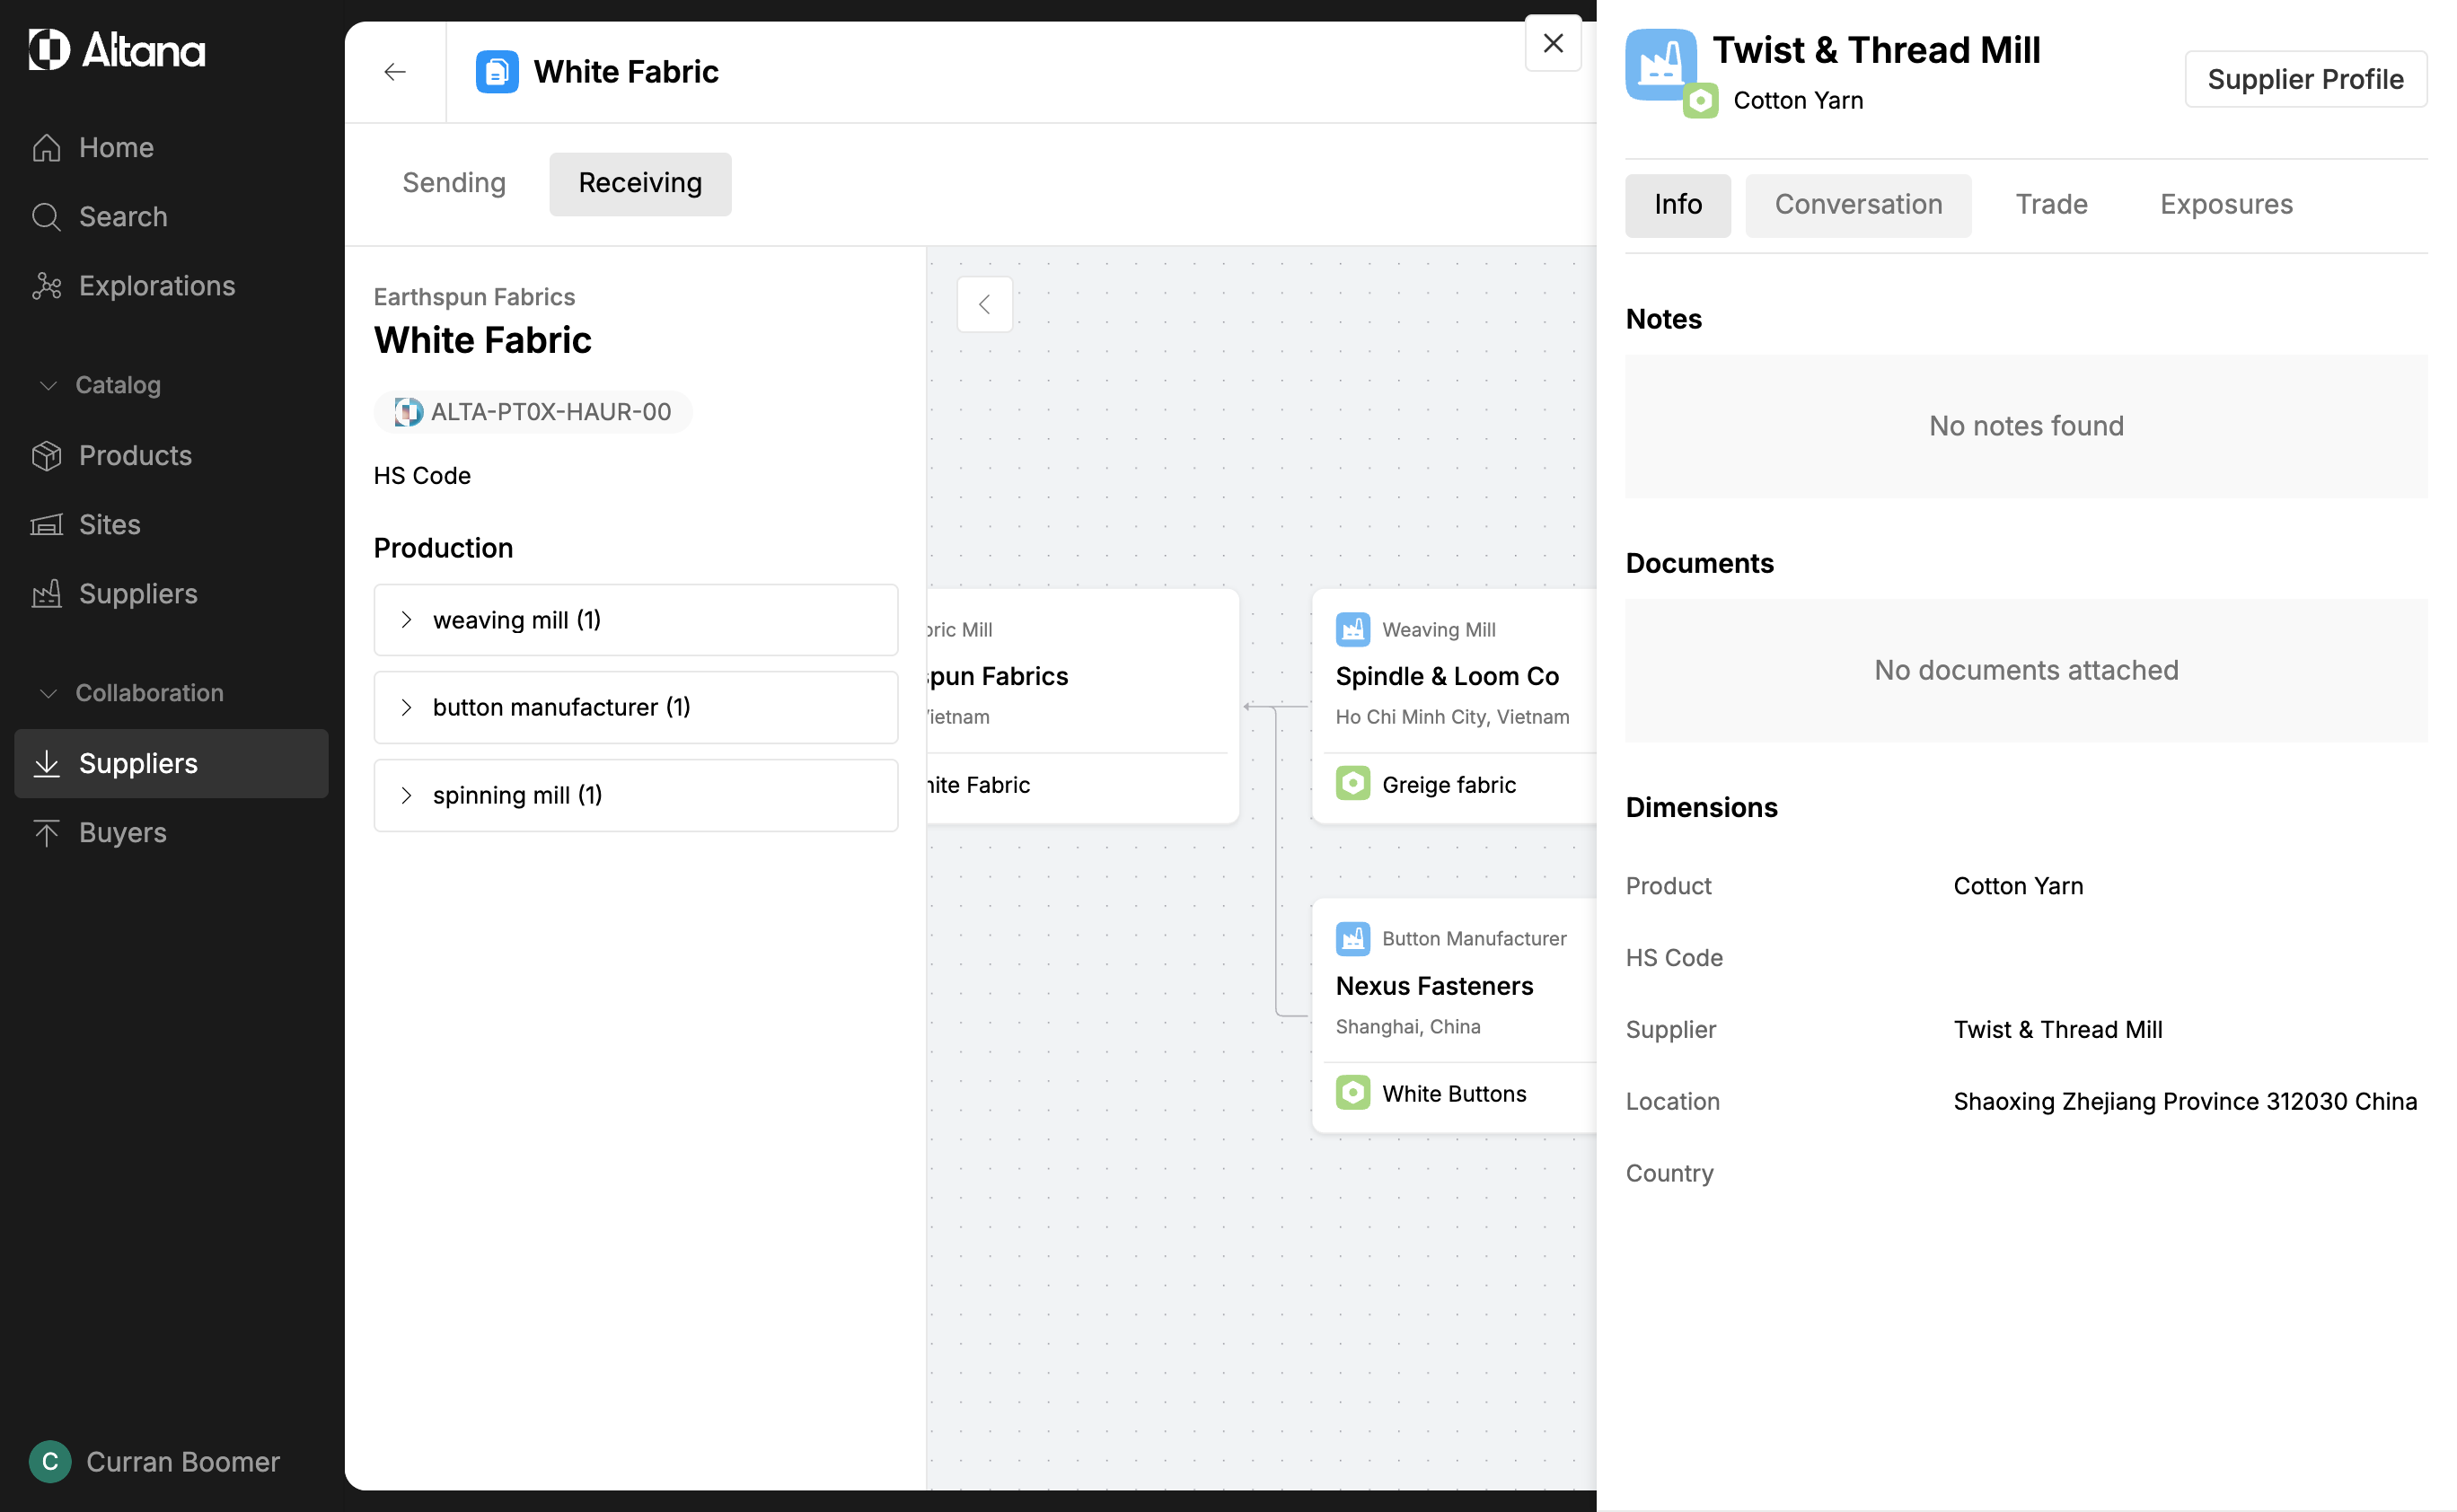Collapse the Collaboration sidebar section

coord(48,693)
